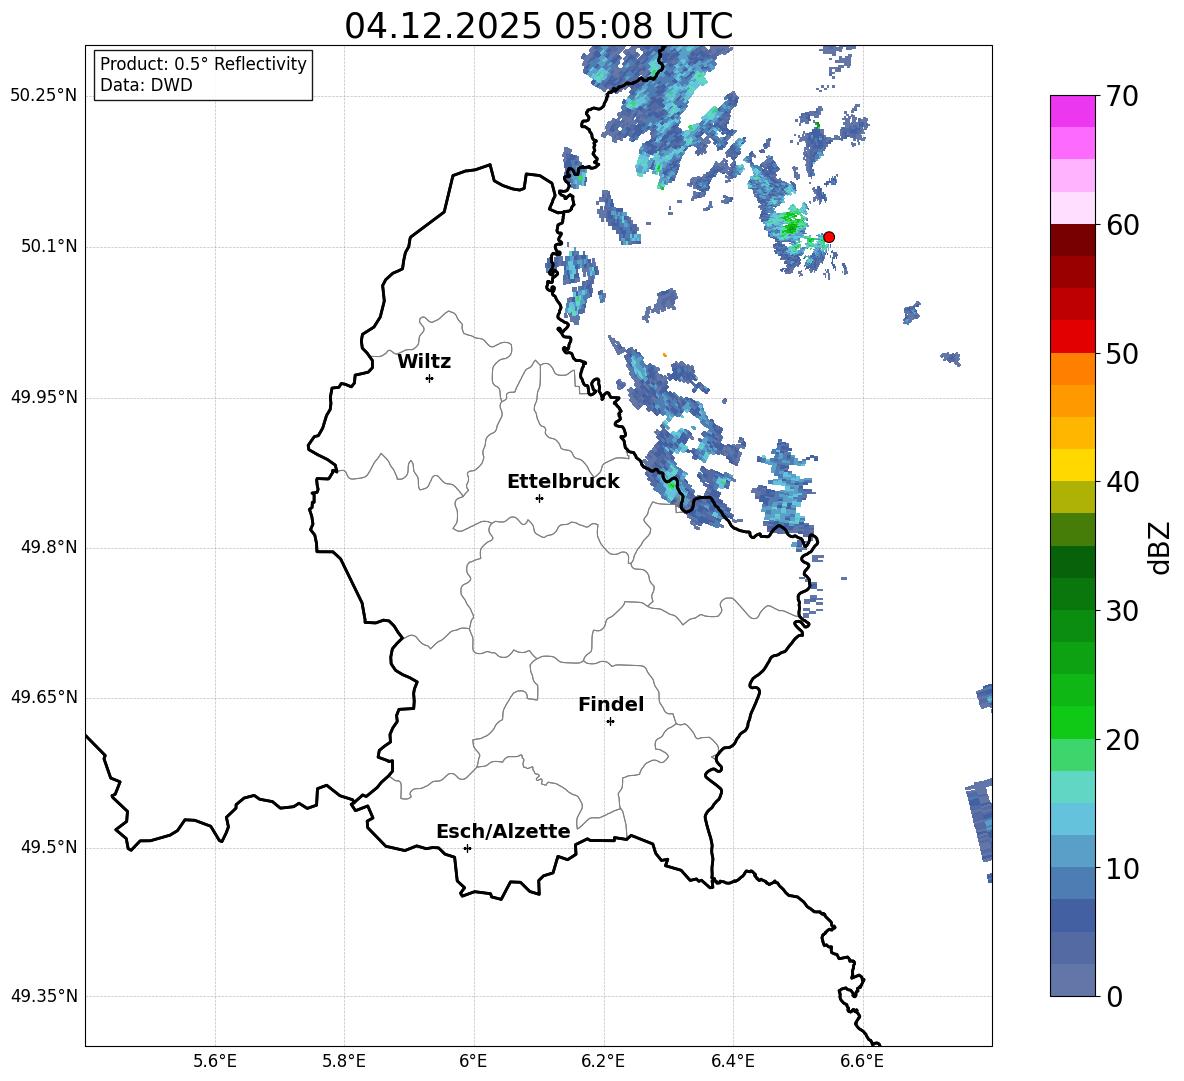Click the Esch/Alzette location cross marker

(467, 848)
